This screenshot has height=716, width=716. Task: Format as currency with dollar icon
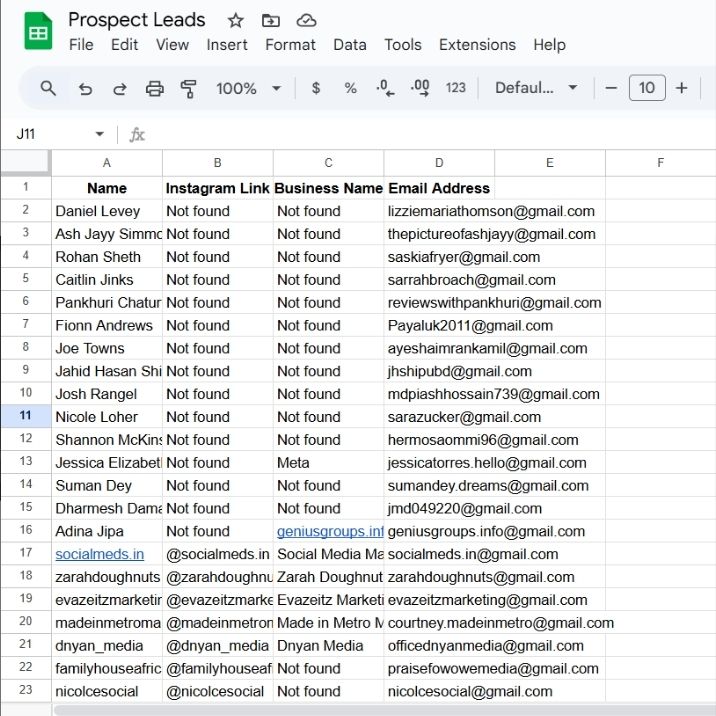tap(316, 88)
